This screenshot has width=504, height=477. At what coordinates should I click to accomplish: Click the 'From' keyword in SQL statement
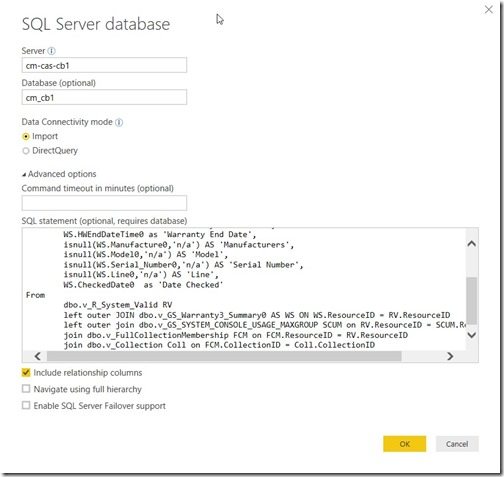coord(35,295)
